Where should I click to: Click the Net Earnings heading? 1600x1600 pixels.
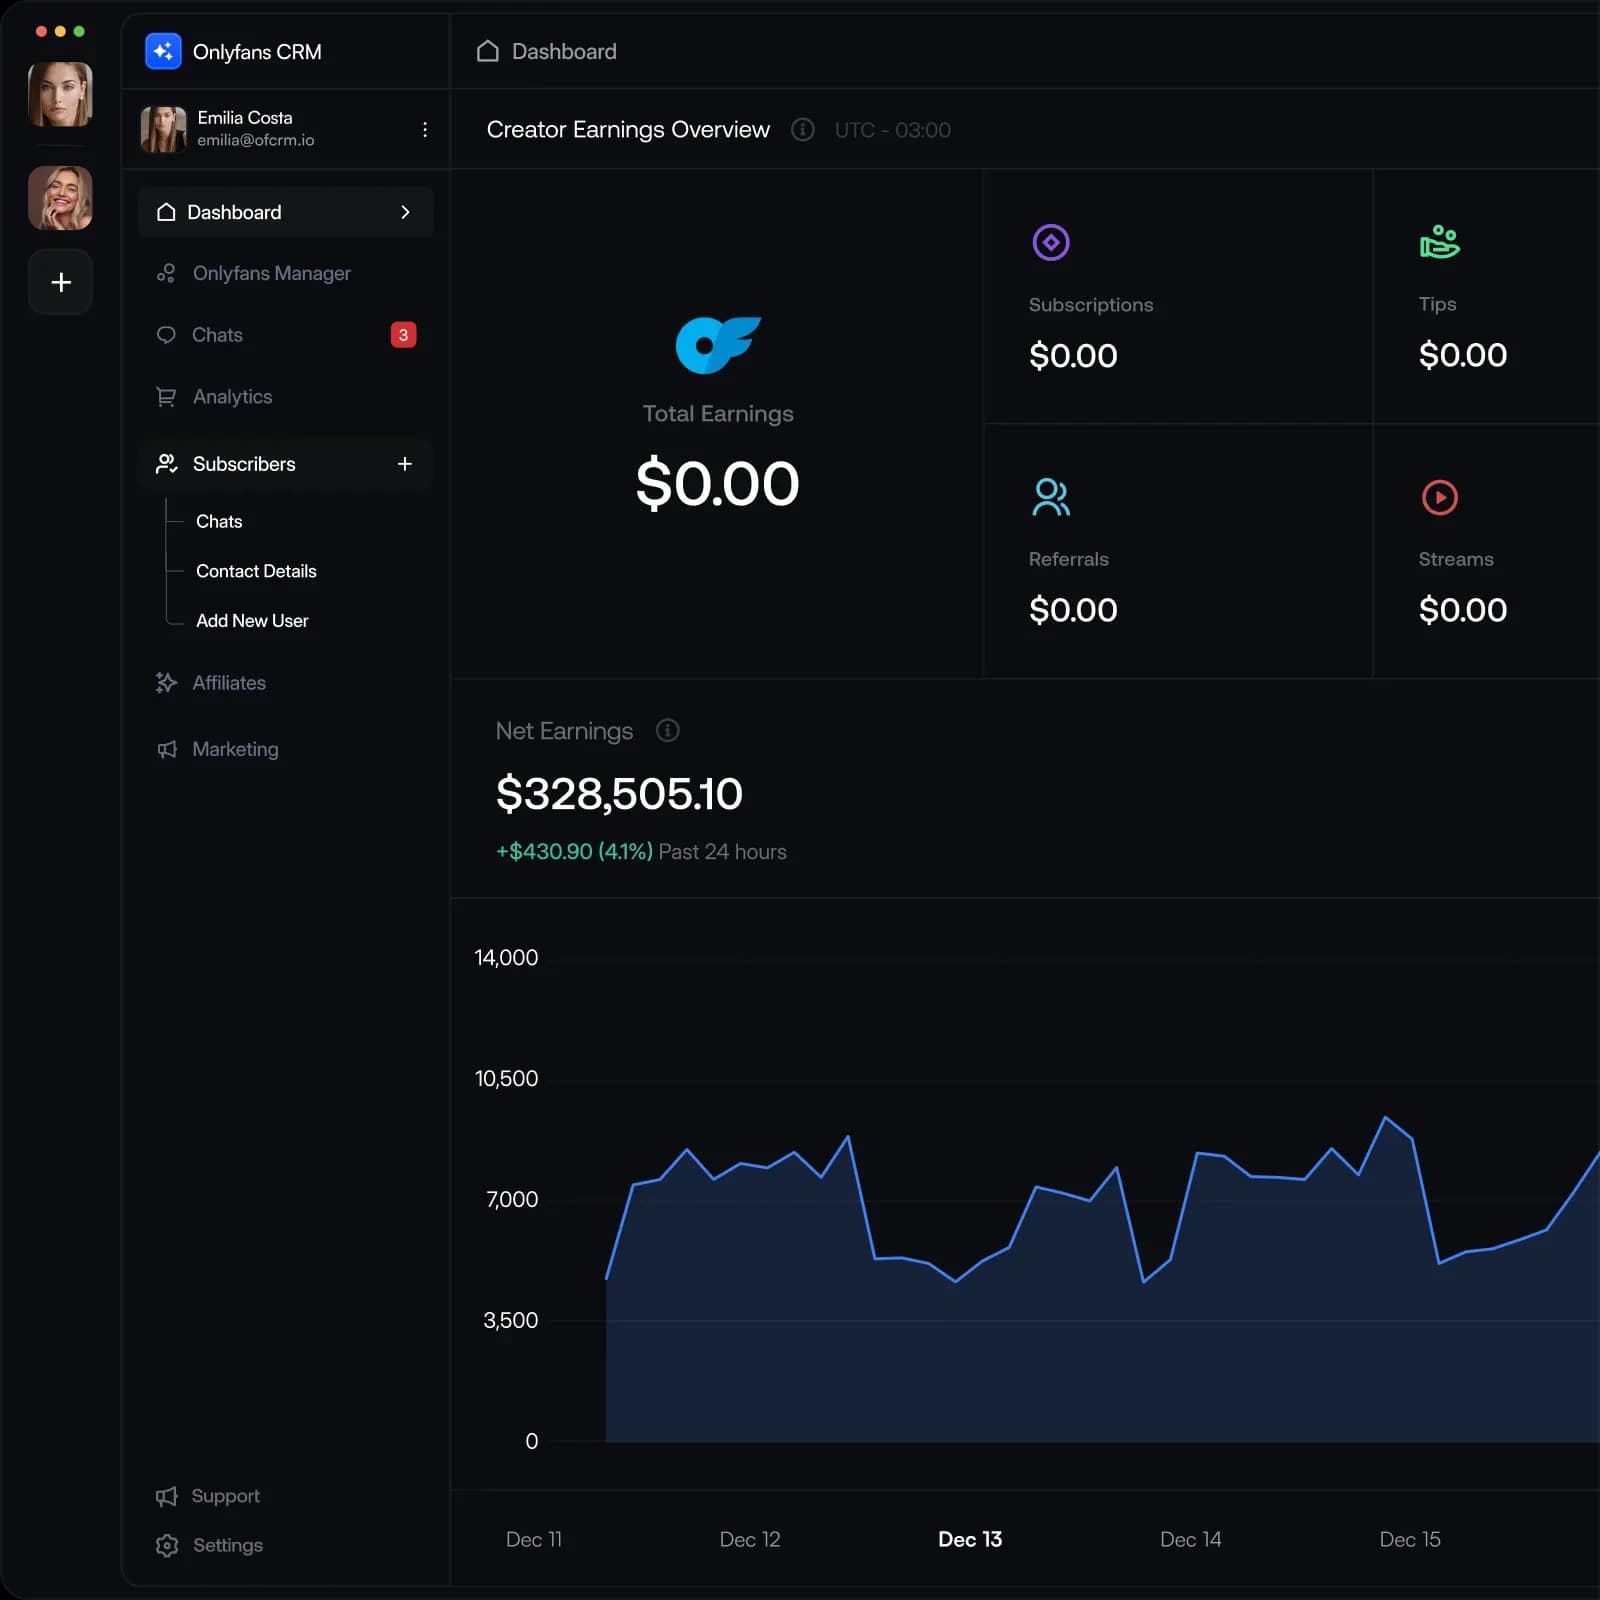pyautogui.click(x=564, y=731)
